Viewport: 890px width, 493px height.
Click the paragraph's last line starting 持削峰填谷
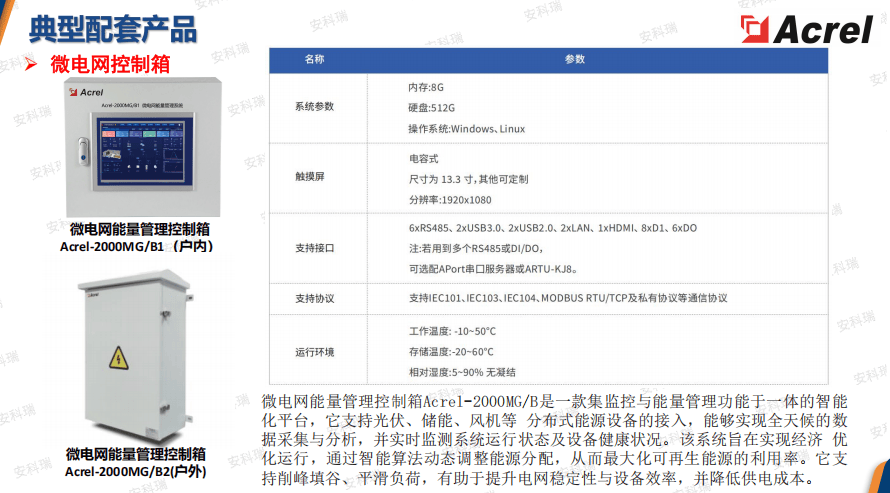coord(538,478)
